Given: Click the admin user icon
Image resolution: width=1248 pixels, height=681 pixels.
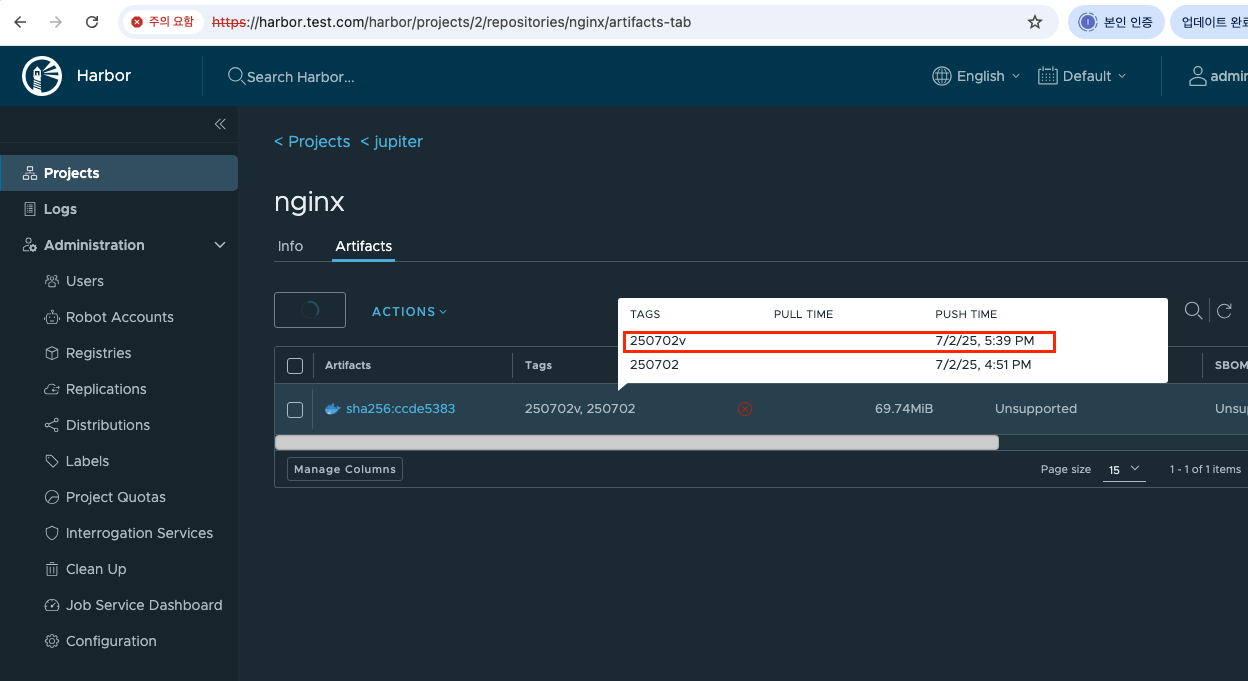Looking at the screenshot, I should pos(1197,76).
